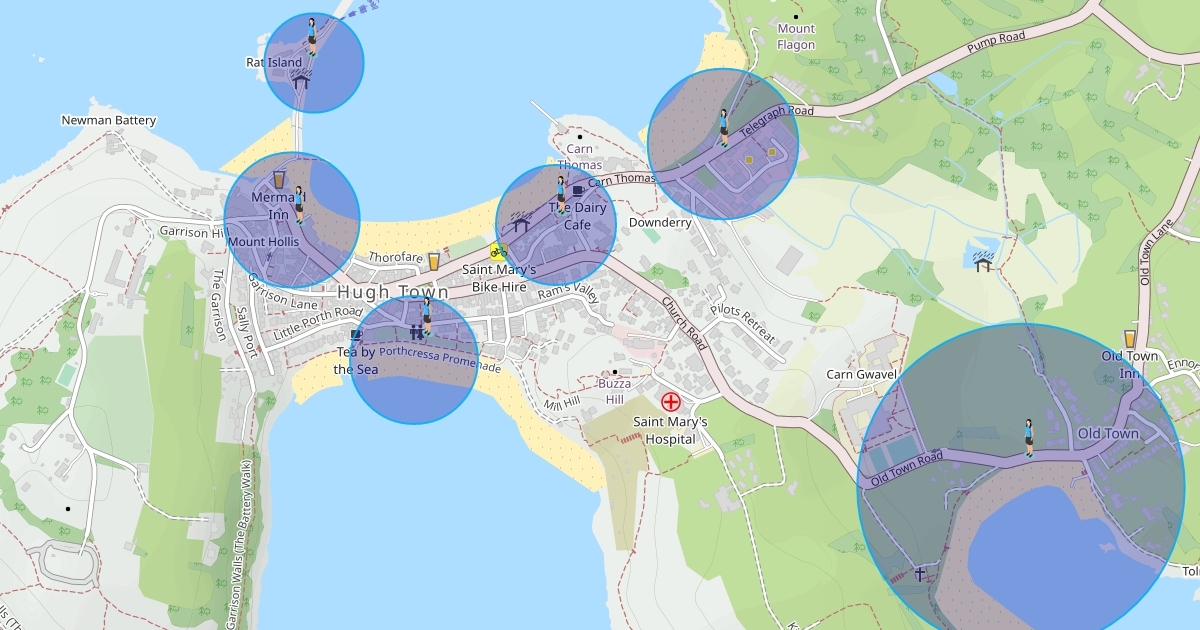1200x630 pixels.
Task: Select the church cross icon near Old Town
Action: pyautogui.click(x=920, y=574)
